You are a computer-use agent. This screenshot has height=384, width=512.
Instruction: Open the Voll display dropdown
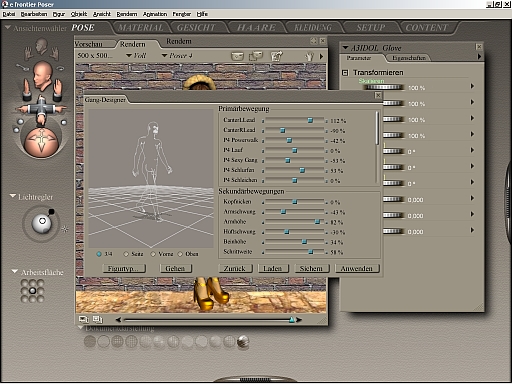tap(136, 56)
